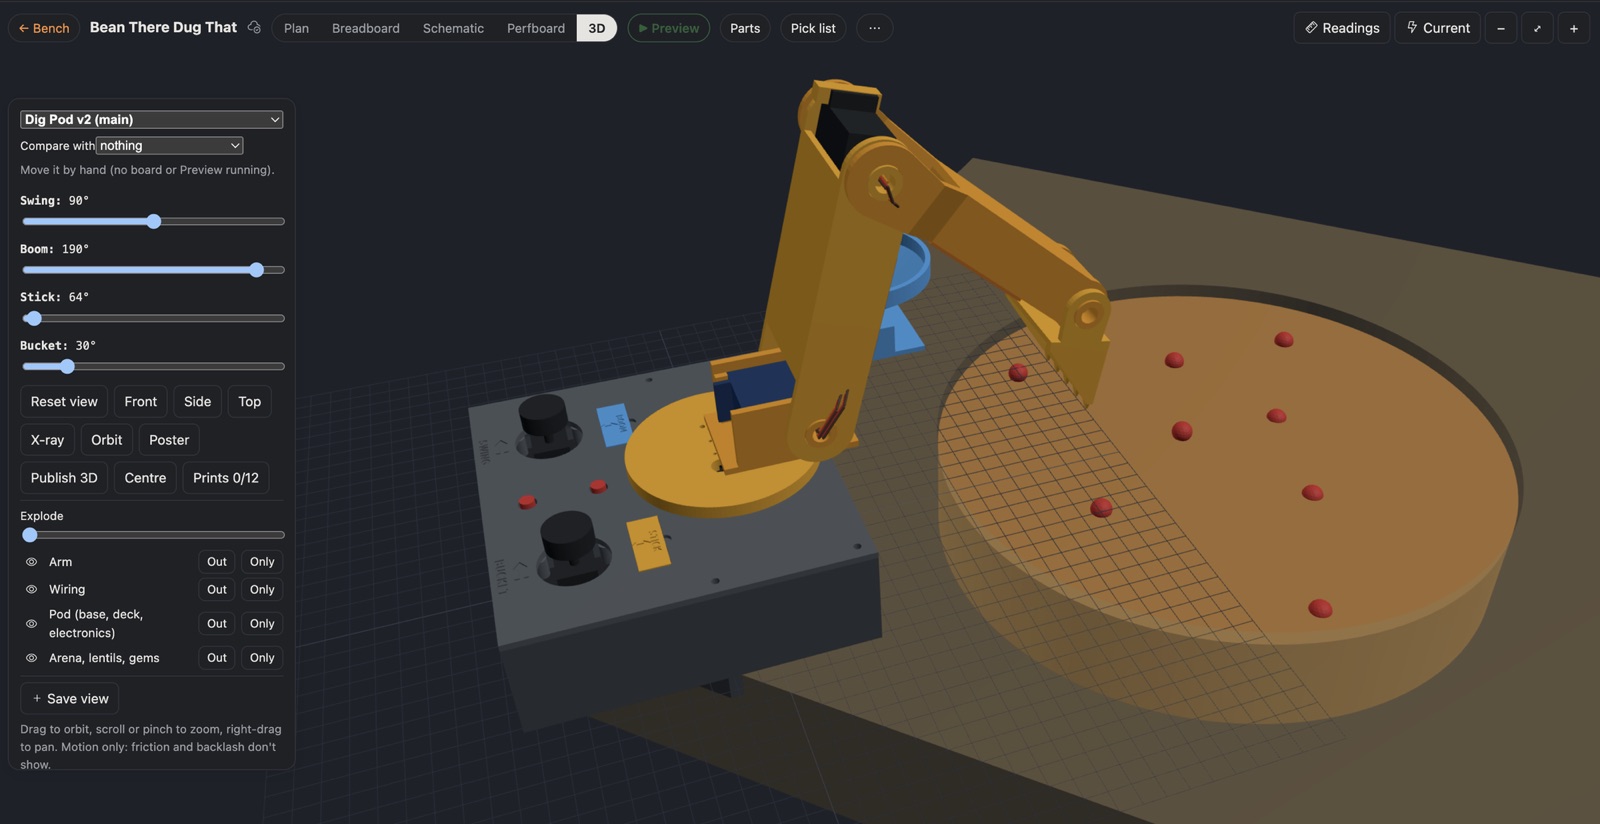Click Save view
This screenshot has width=1600, height=824.
(70, 699)
